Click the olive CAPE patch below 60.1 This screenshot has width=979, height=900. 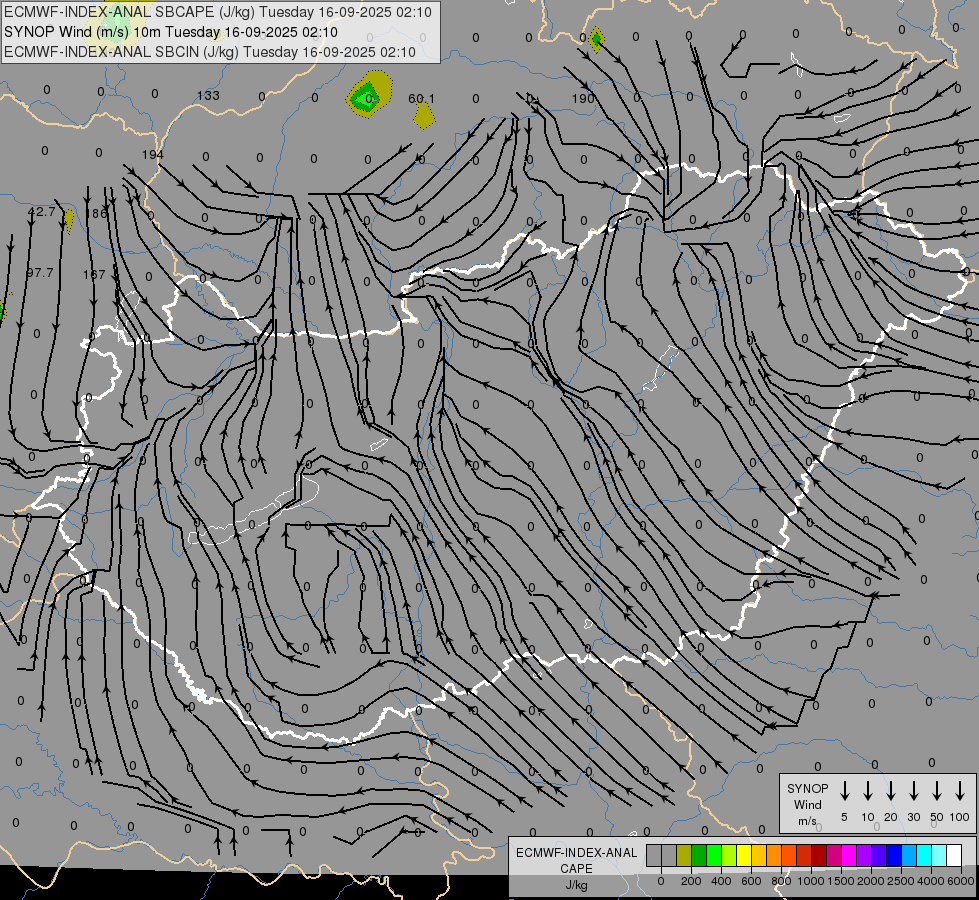click(424, 116)
